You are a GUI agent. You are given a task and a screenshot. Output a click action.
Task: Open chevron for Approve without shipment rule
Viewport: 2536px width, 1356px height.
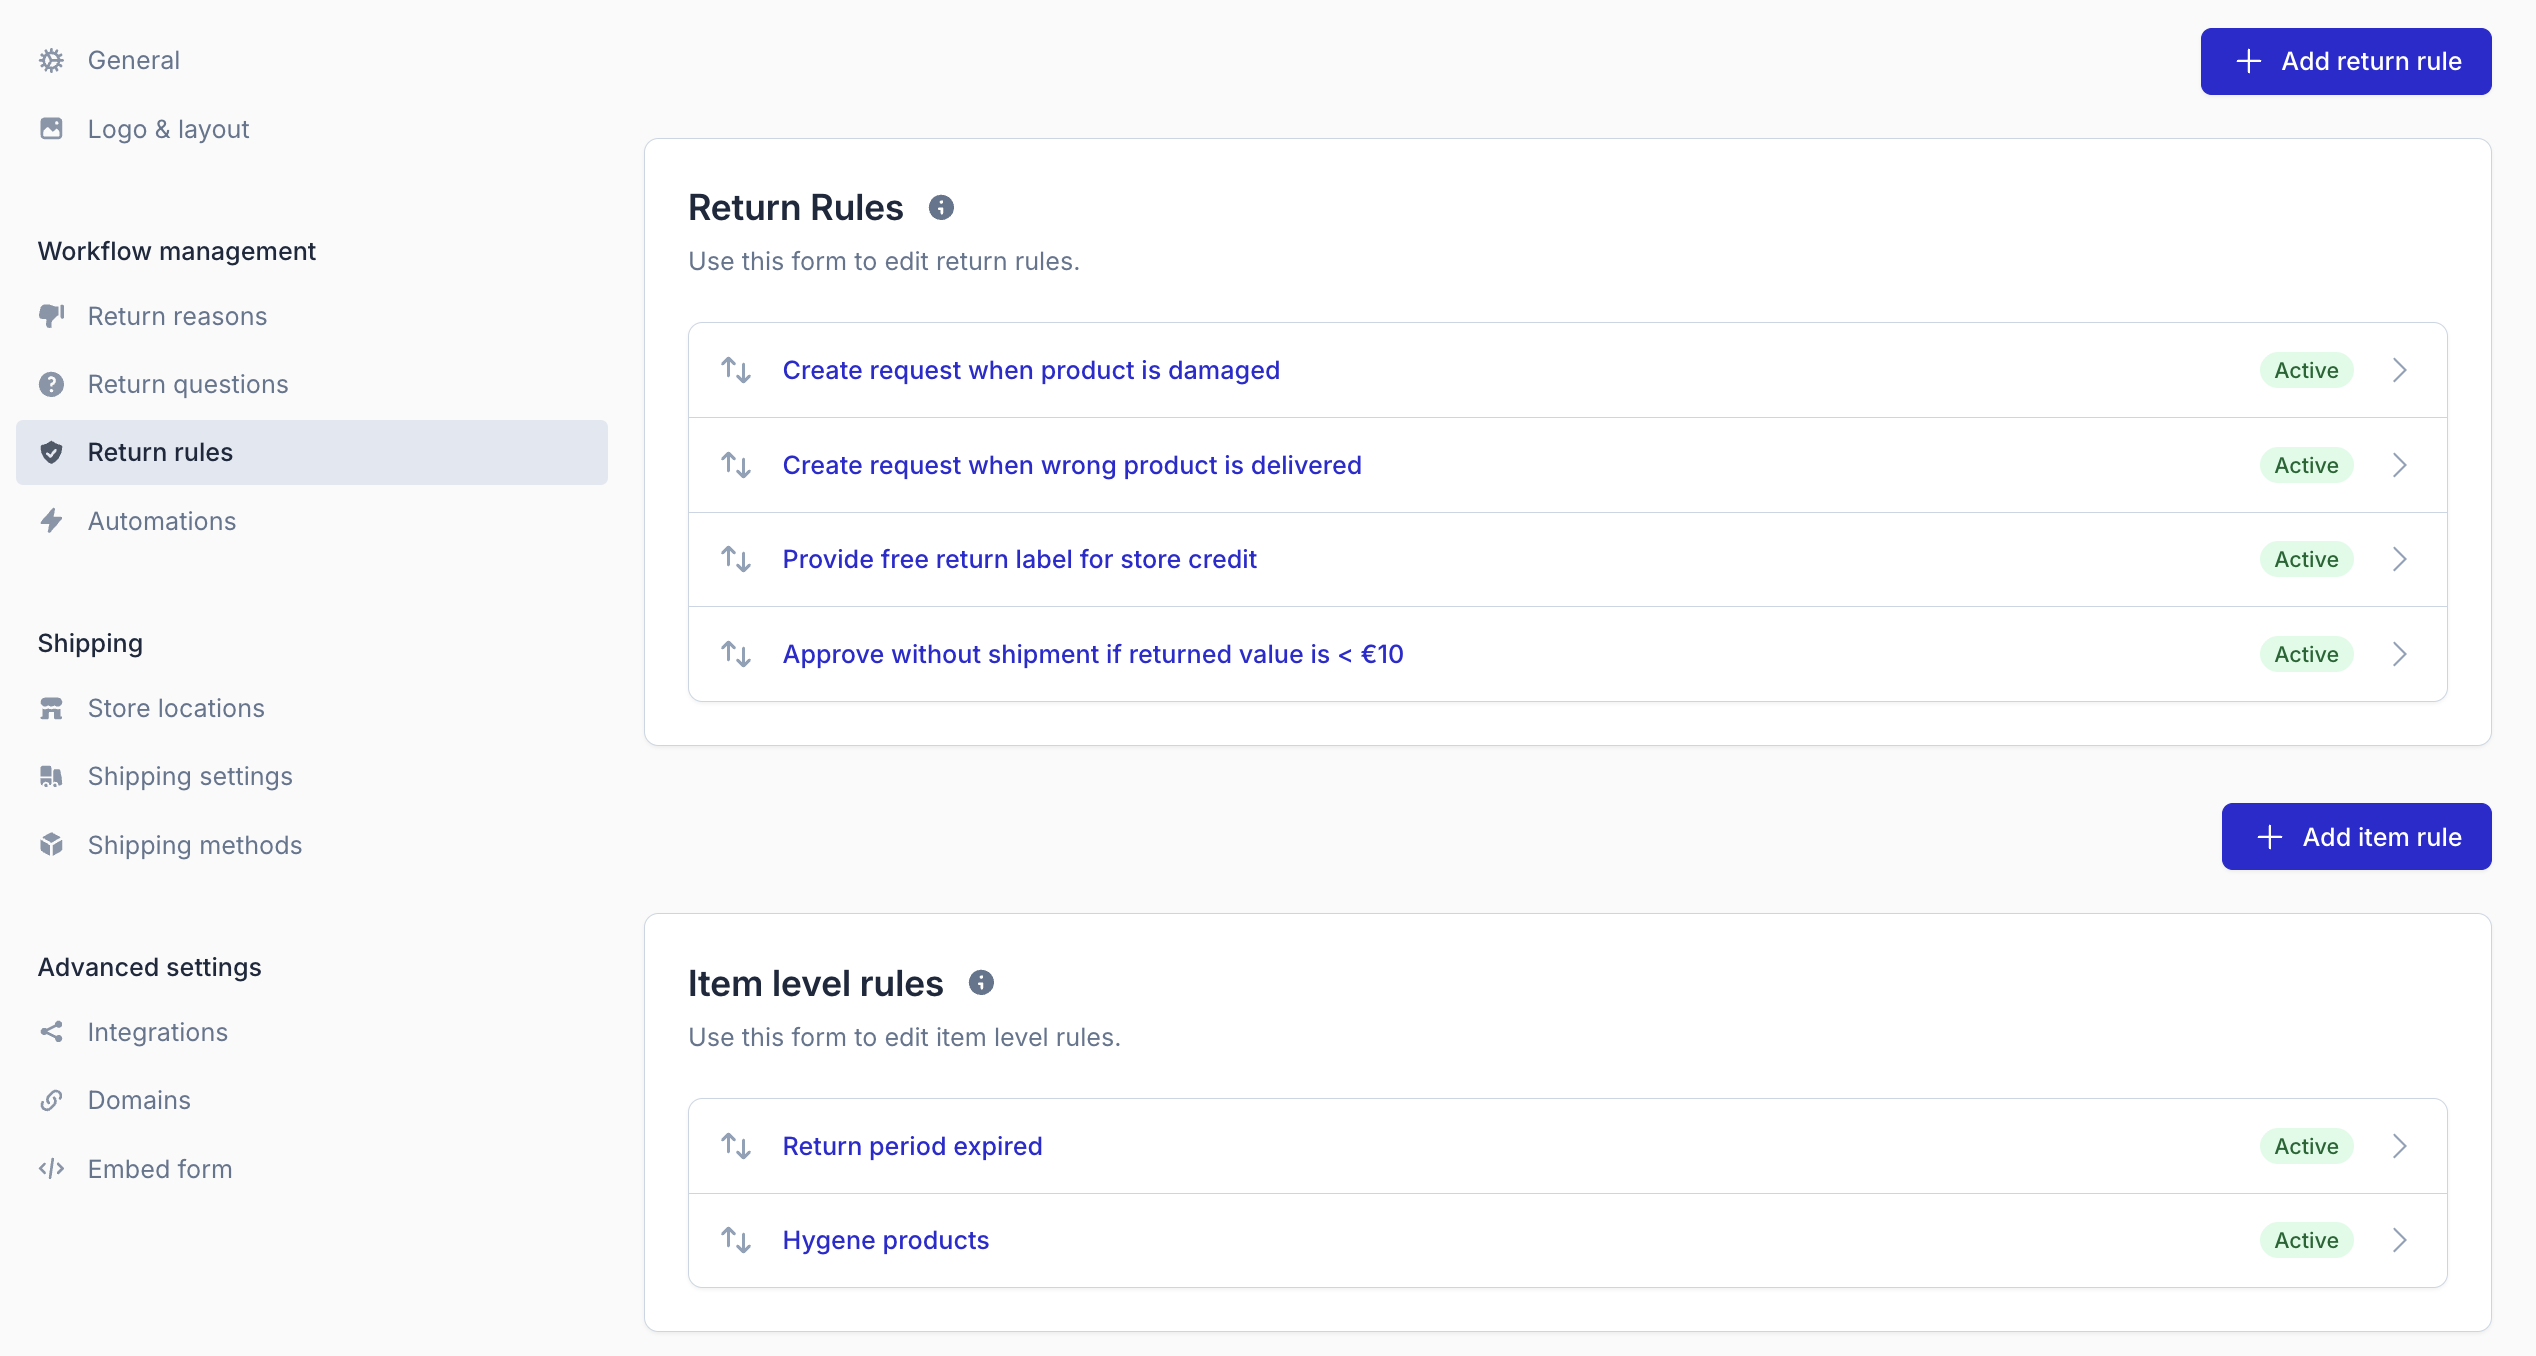2400,654
